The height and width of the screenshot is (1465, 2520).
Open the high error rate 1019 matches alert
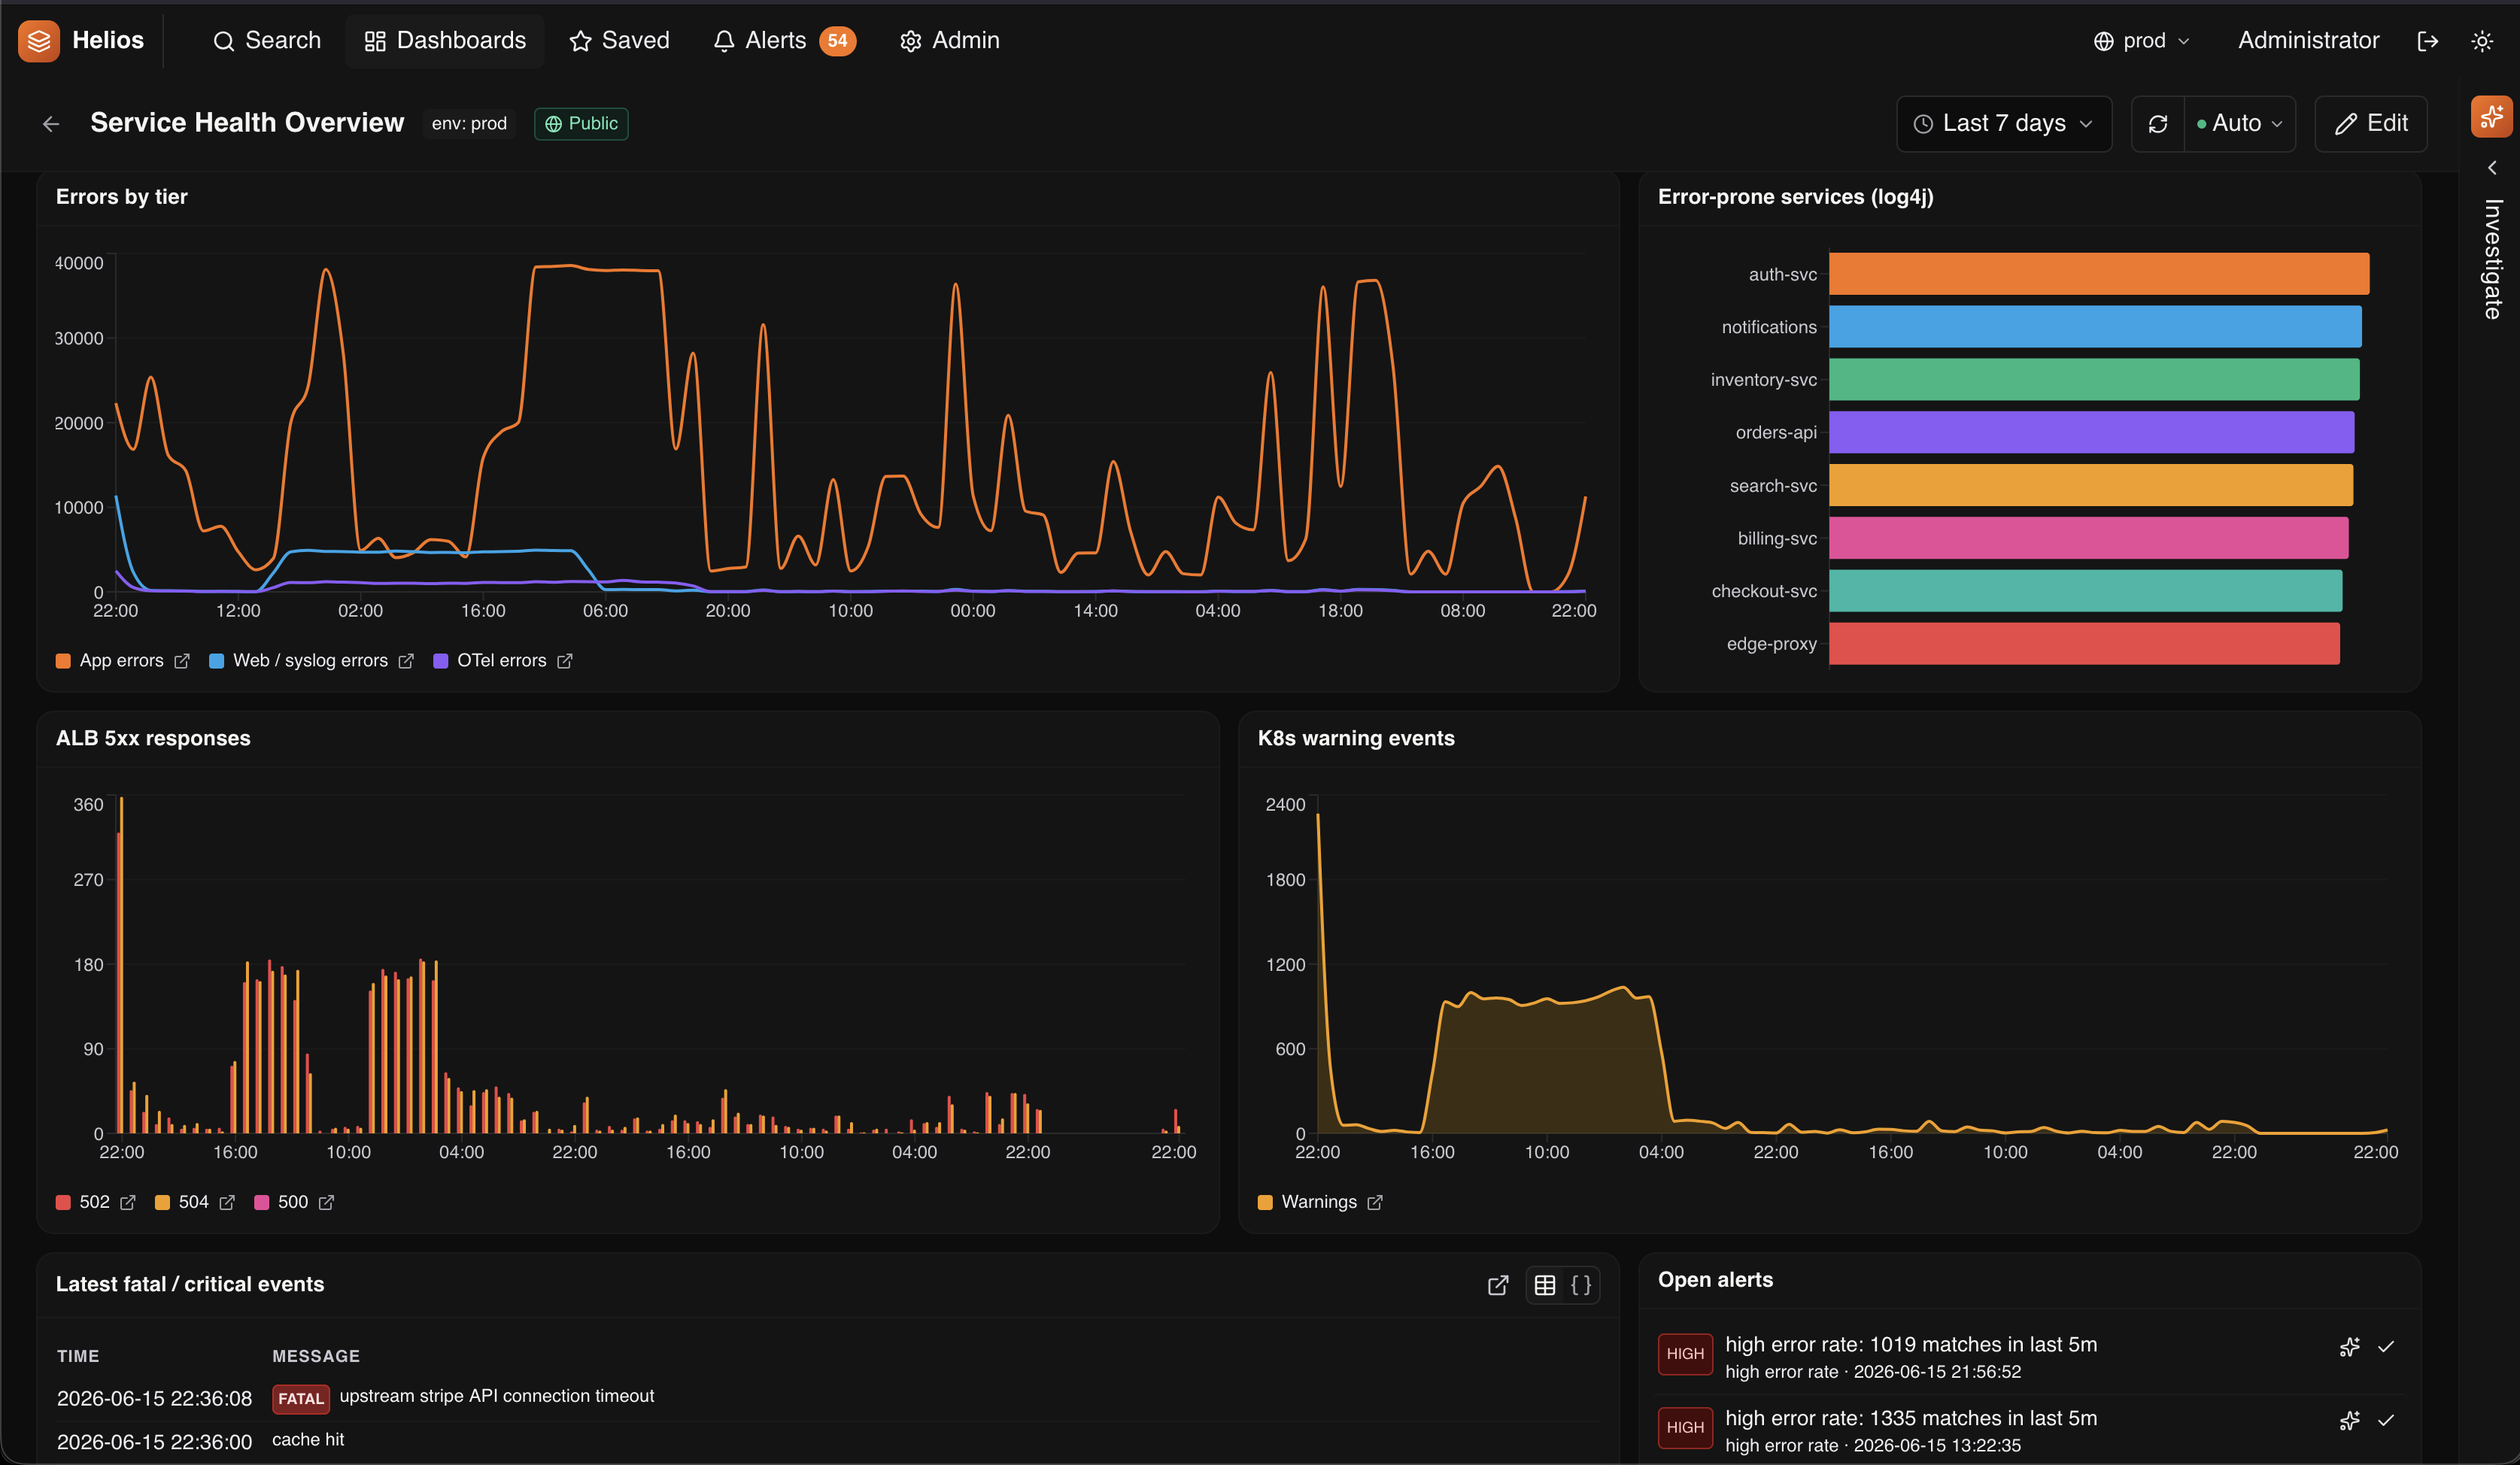[1911, 1345]
